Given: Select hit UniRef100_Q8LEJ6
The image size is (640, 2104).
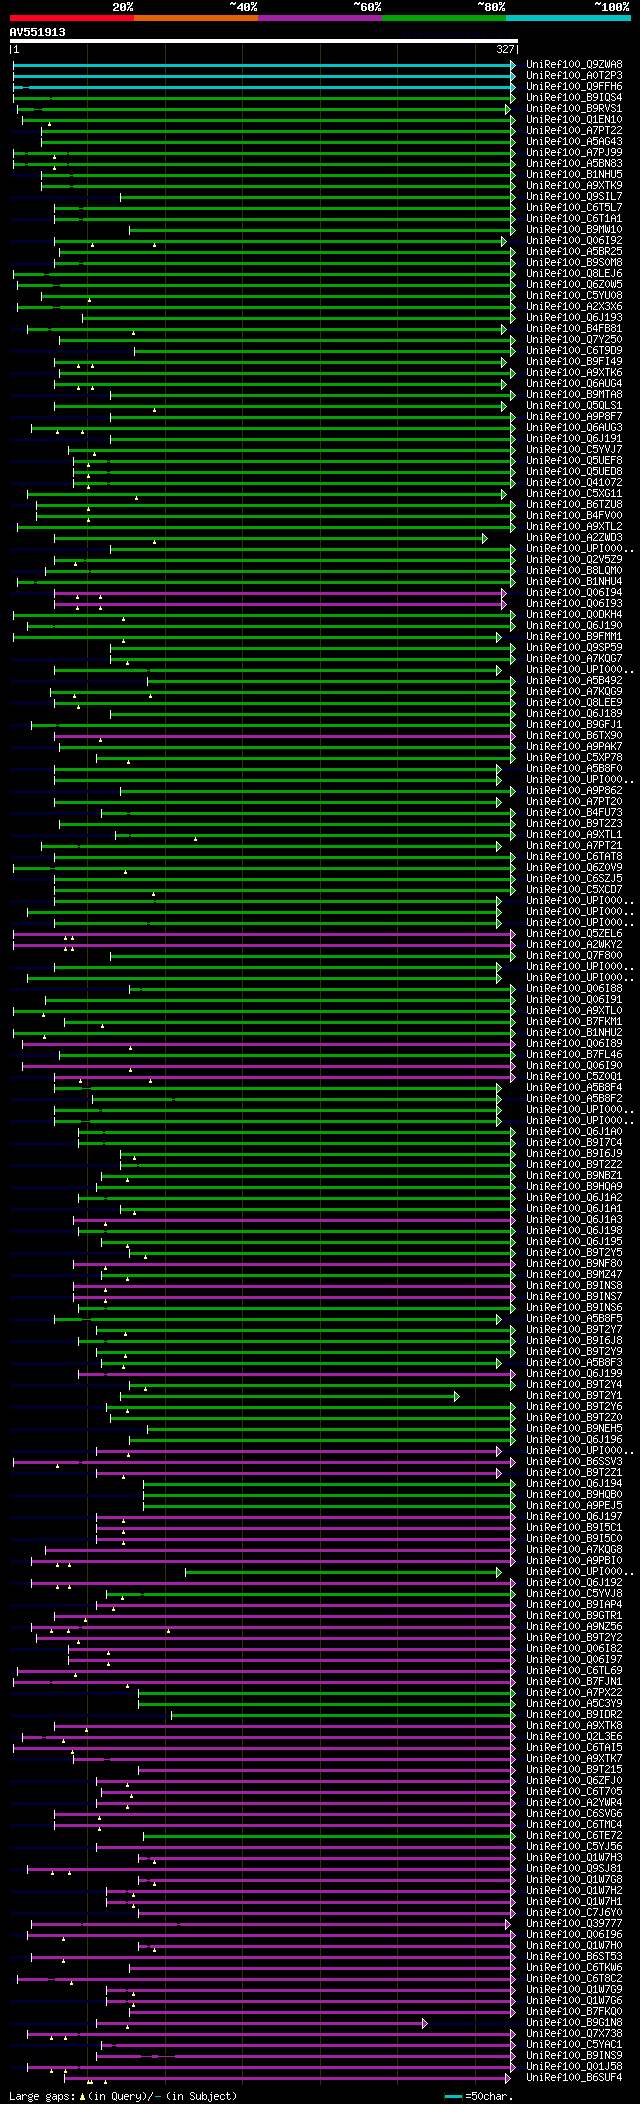Looking at the screenshot, I should (574, 274).
